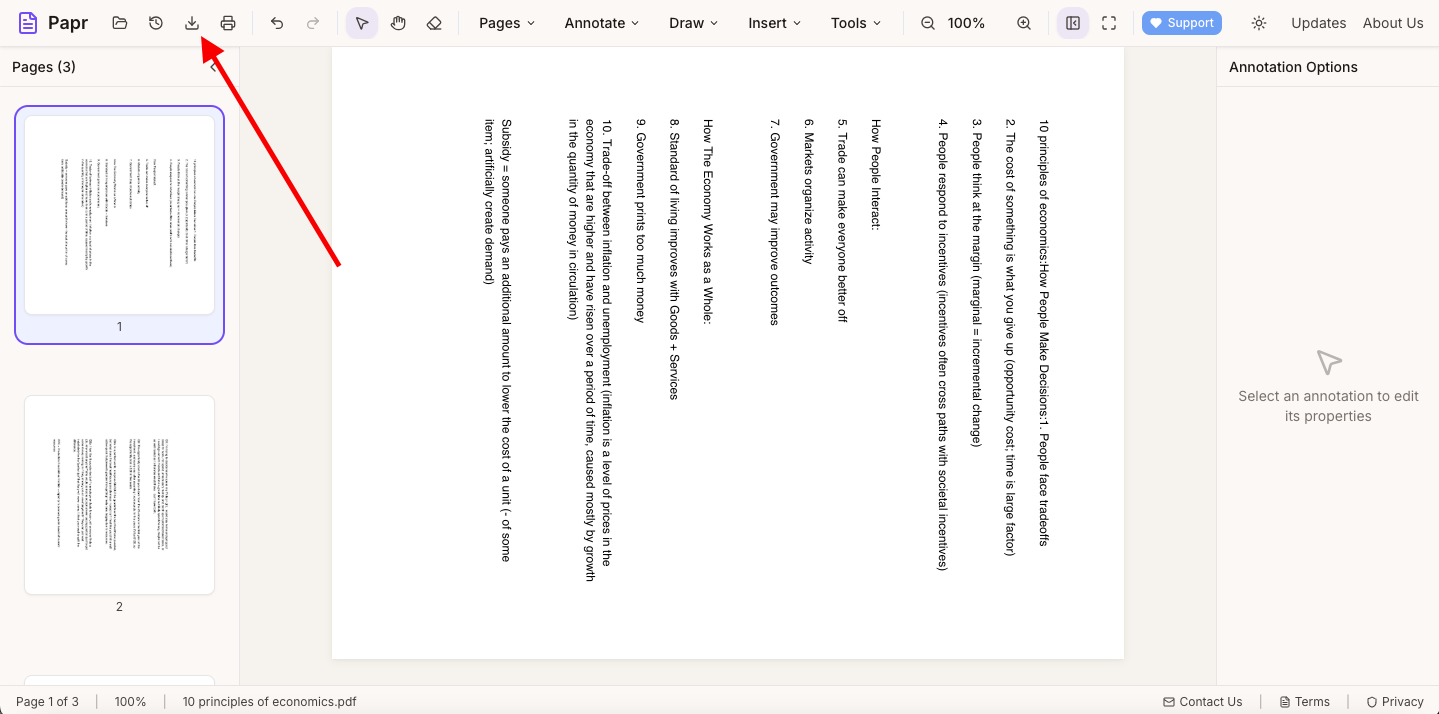This screenshot has width=1439, height=714.
Task: Enter fullscreen viewing mode
Action: [x=1108, y=22]
